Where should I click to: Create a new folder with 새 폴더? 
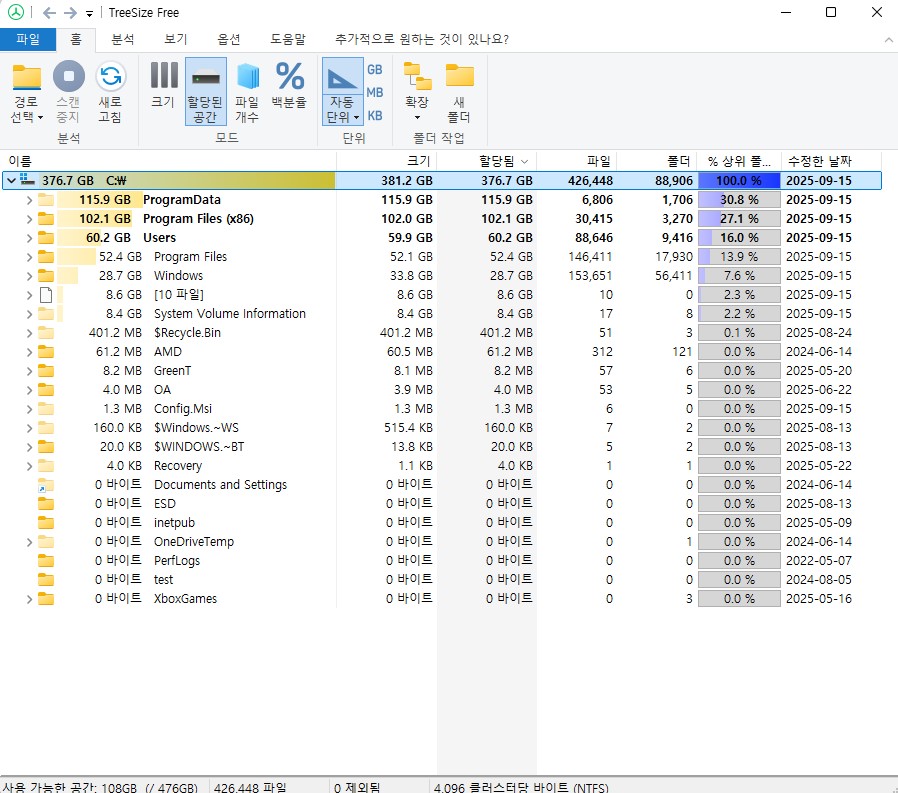[459, 92]
